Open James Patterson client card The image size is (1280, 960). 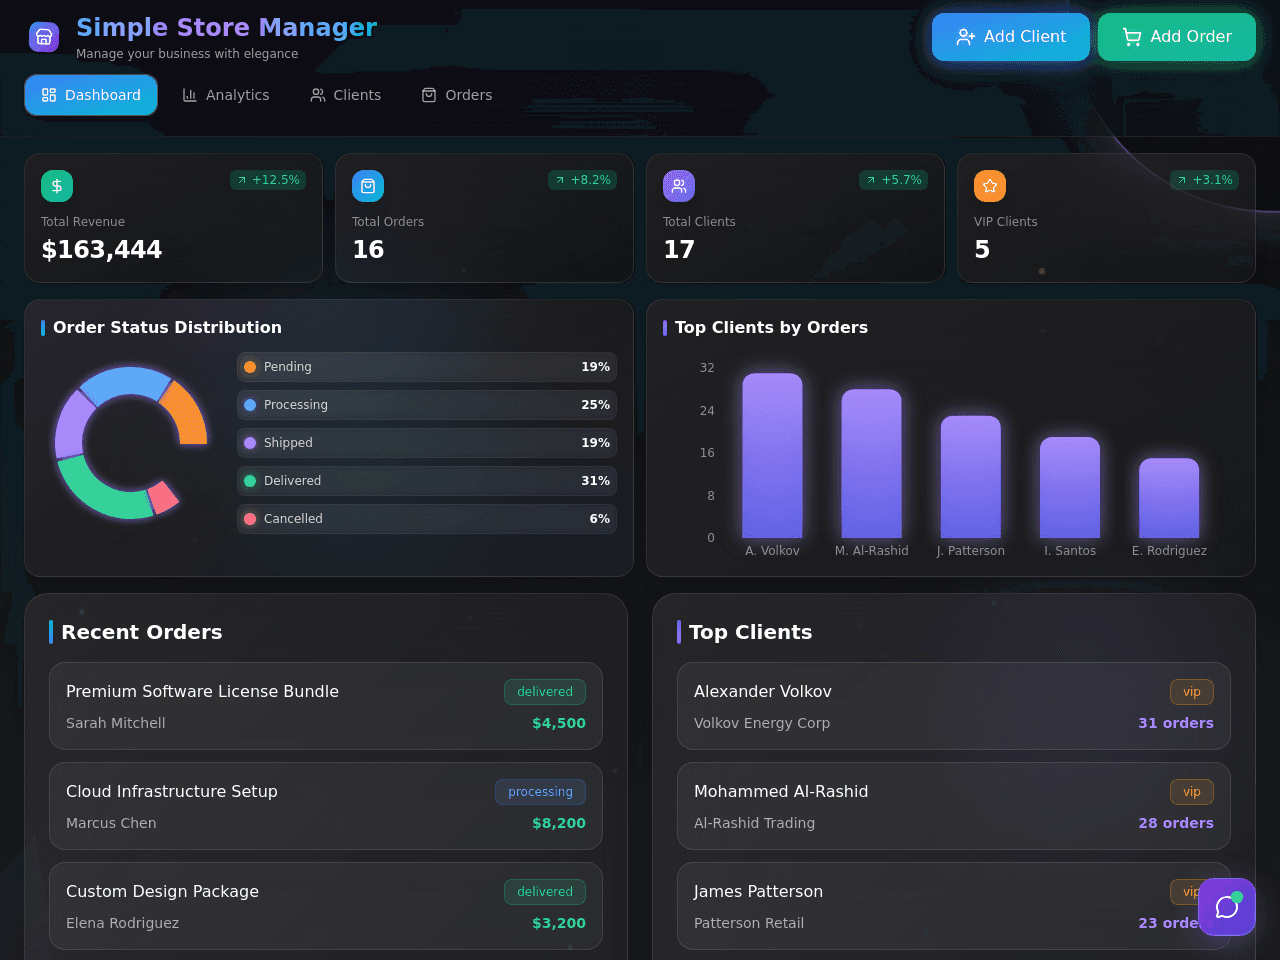pos(954,906)
